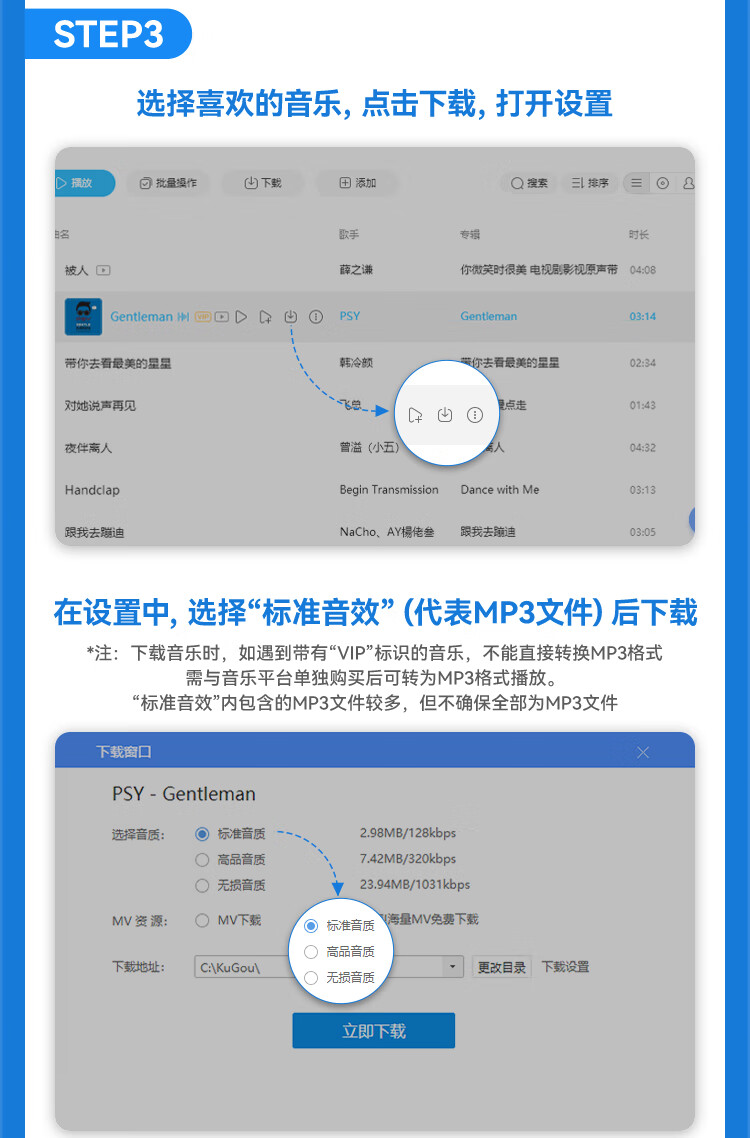Click the 专辑 column header
Image resolution: width=750 pixels, height=1138 pixels.
click(x=470, y=234)
